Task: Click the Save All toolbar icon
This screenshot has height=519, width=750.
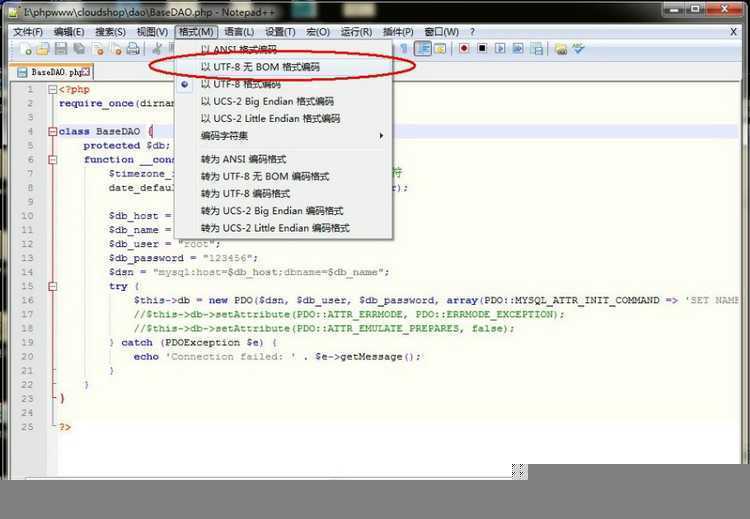Action: coord(79,49)
